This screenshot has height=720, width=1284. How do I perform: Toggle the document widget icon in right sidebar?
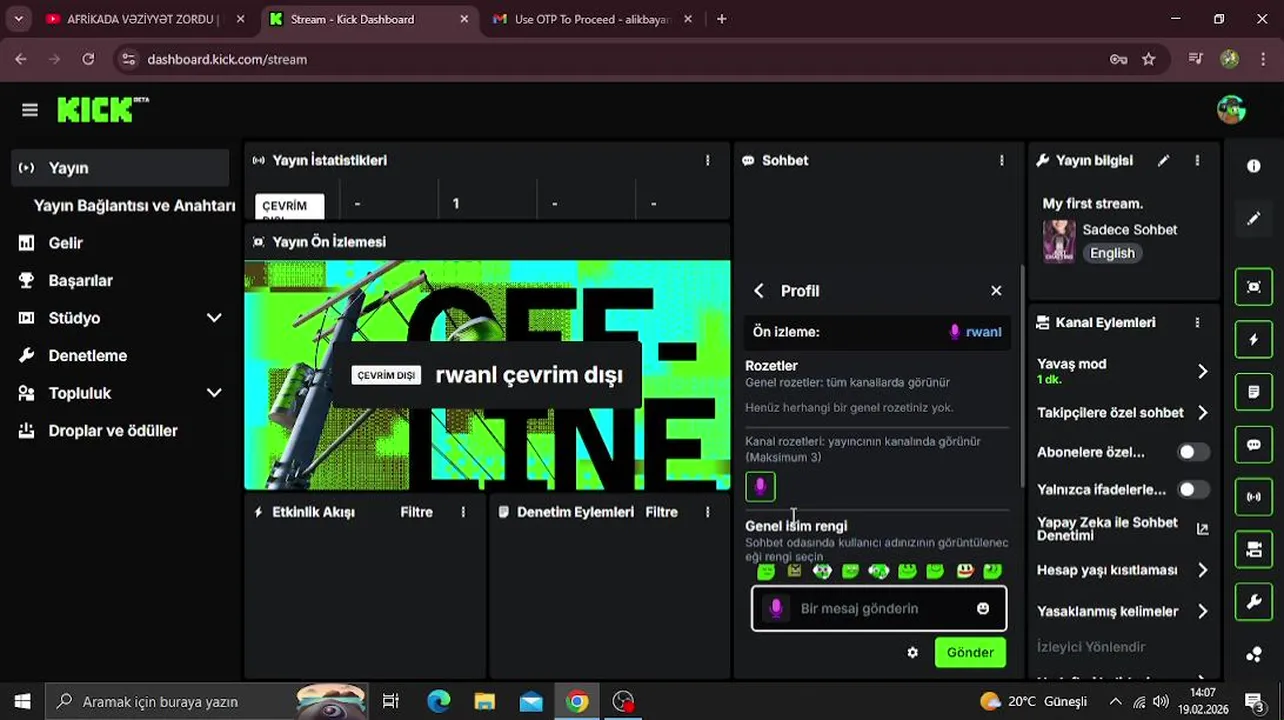tap(1254, 392)
